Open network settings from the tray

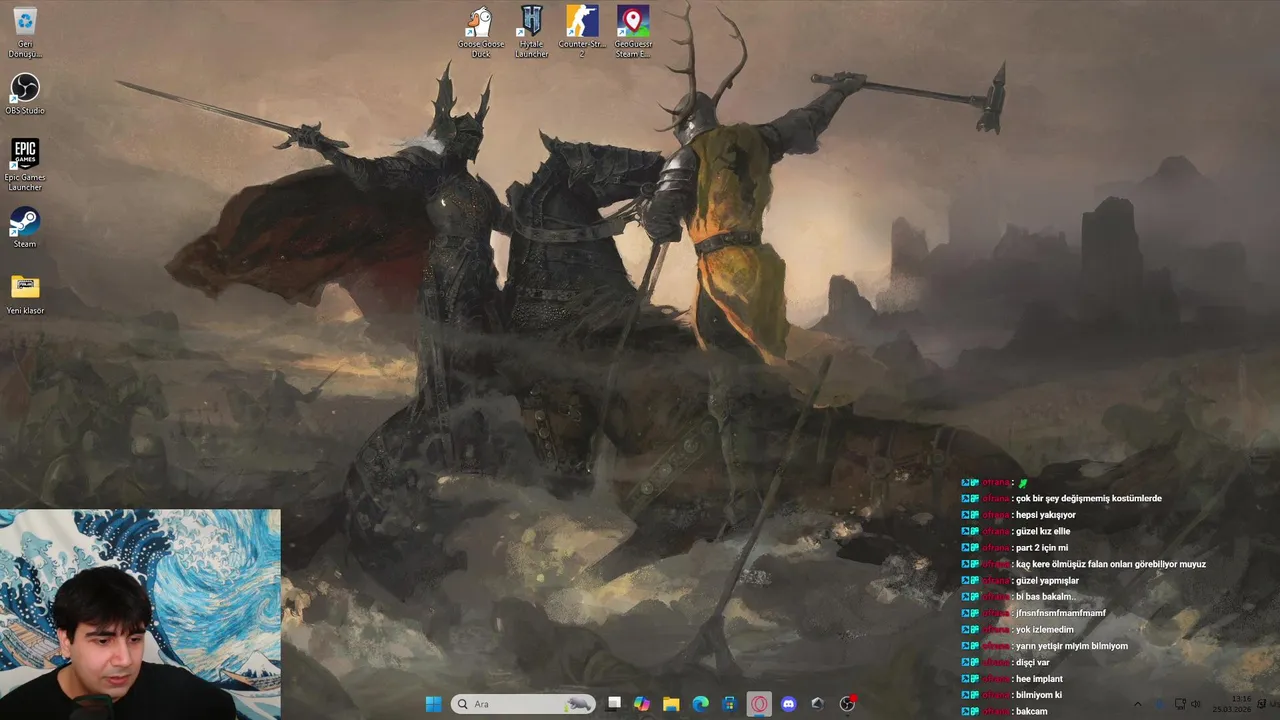pos(1180,704)
